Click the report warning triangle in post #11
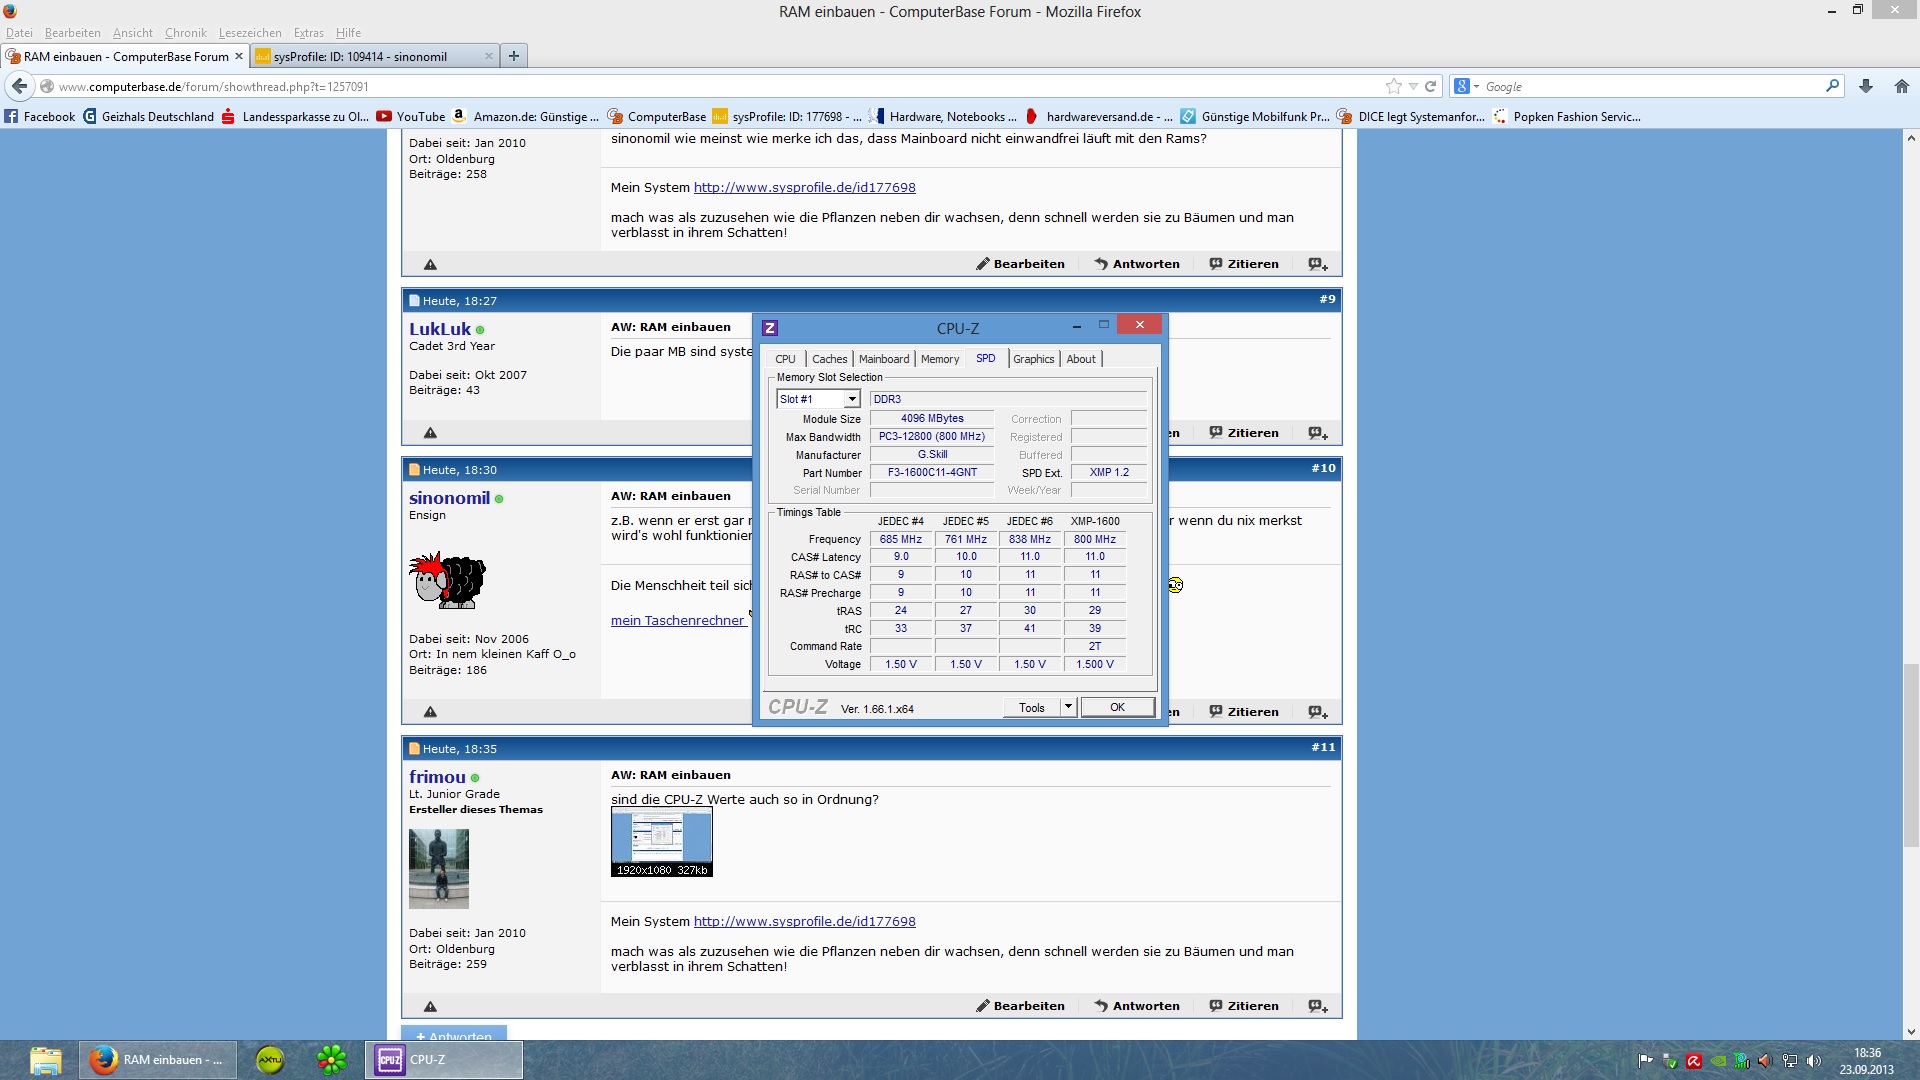 coord(430,1006)
